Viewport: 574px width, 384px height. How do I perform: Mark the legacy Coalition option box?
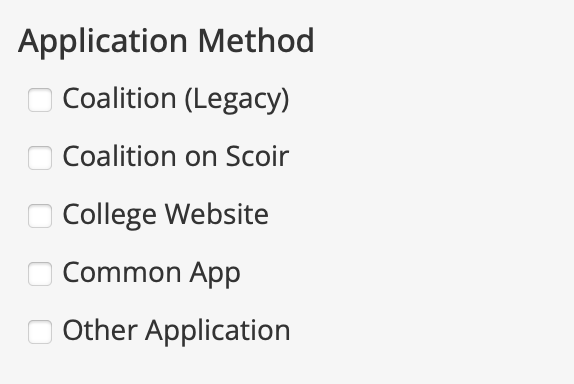(x=40, y=100)
